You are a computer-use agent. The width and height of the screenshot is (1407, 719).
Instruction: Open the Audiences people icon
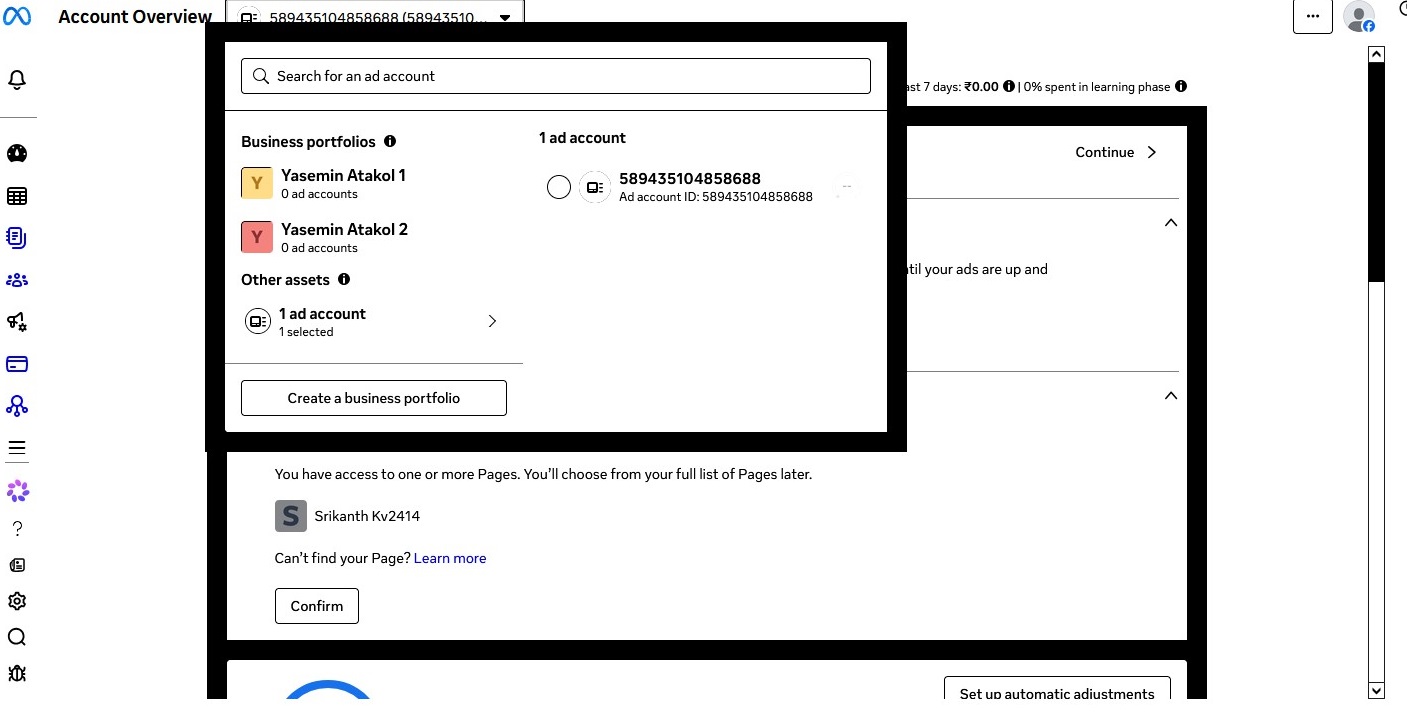17,280
